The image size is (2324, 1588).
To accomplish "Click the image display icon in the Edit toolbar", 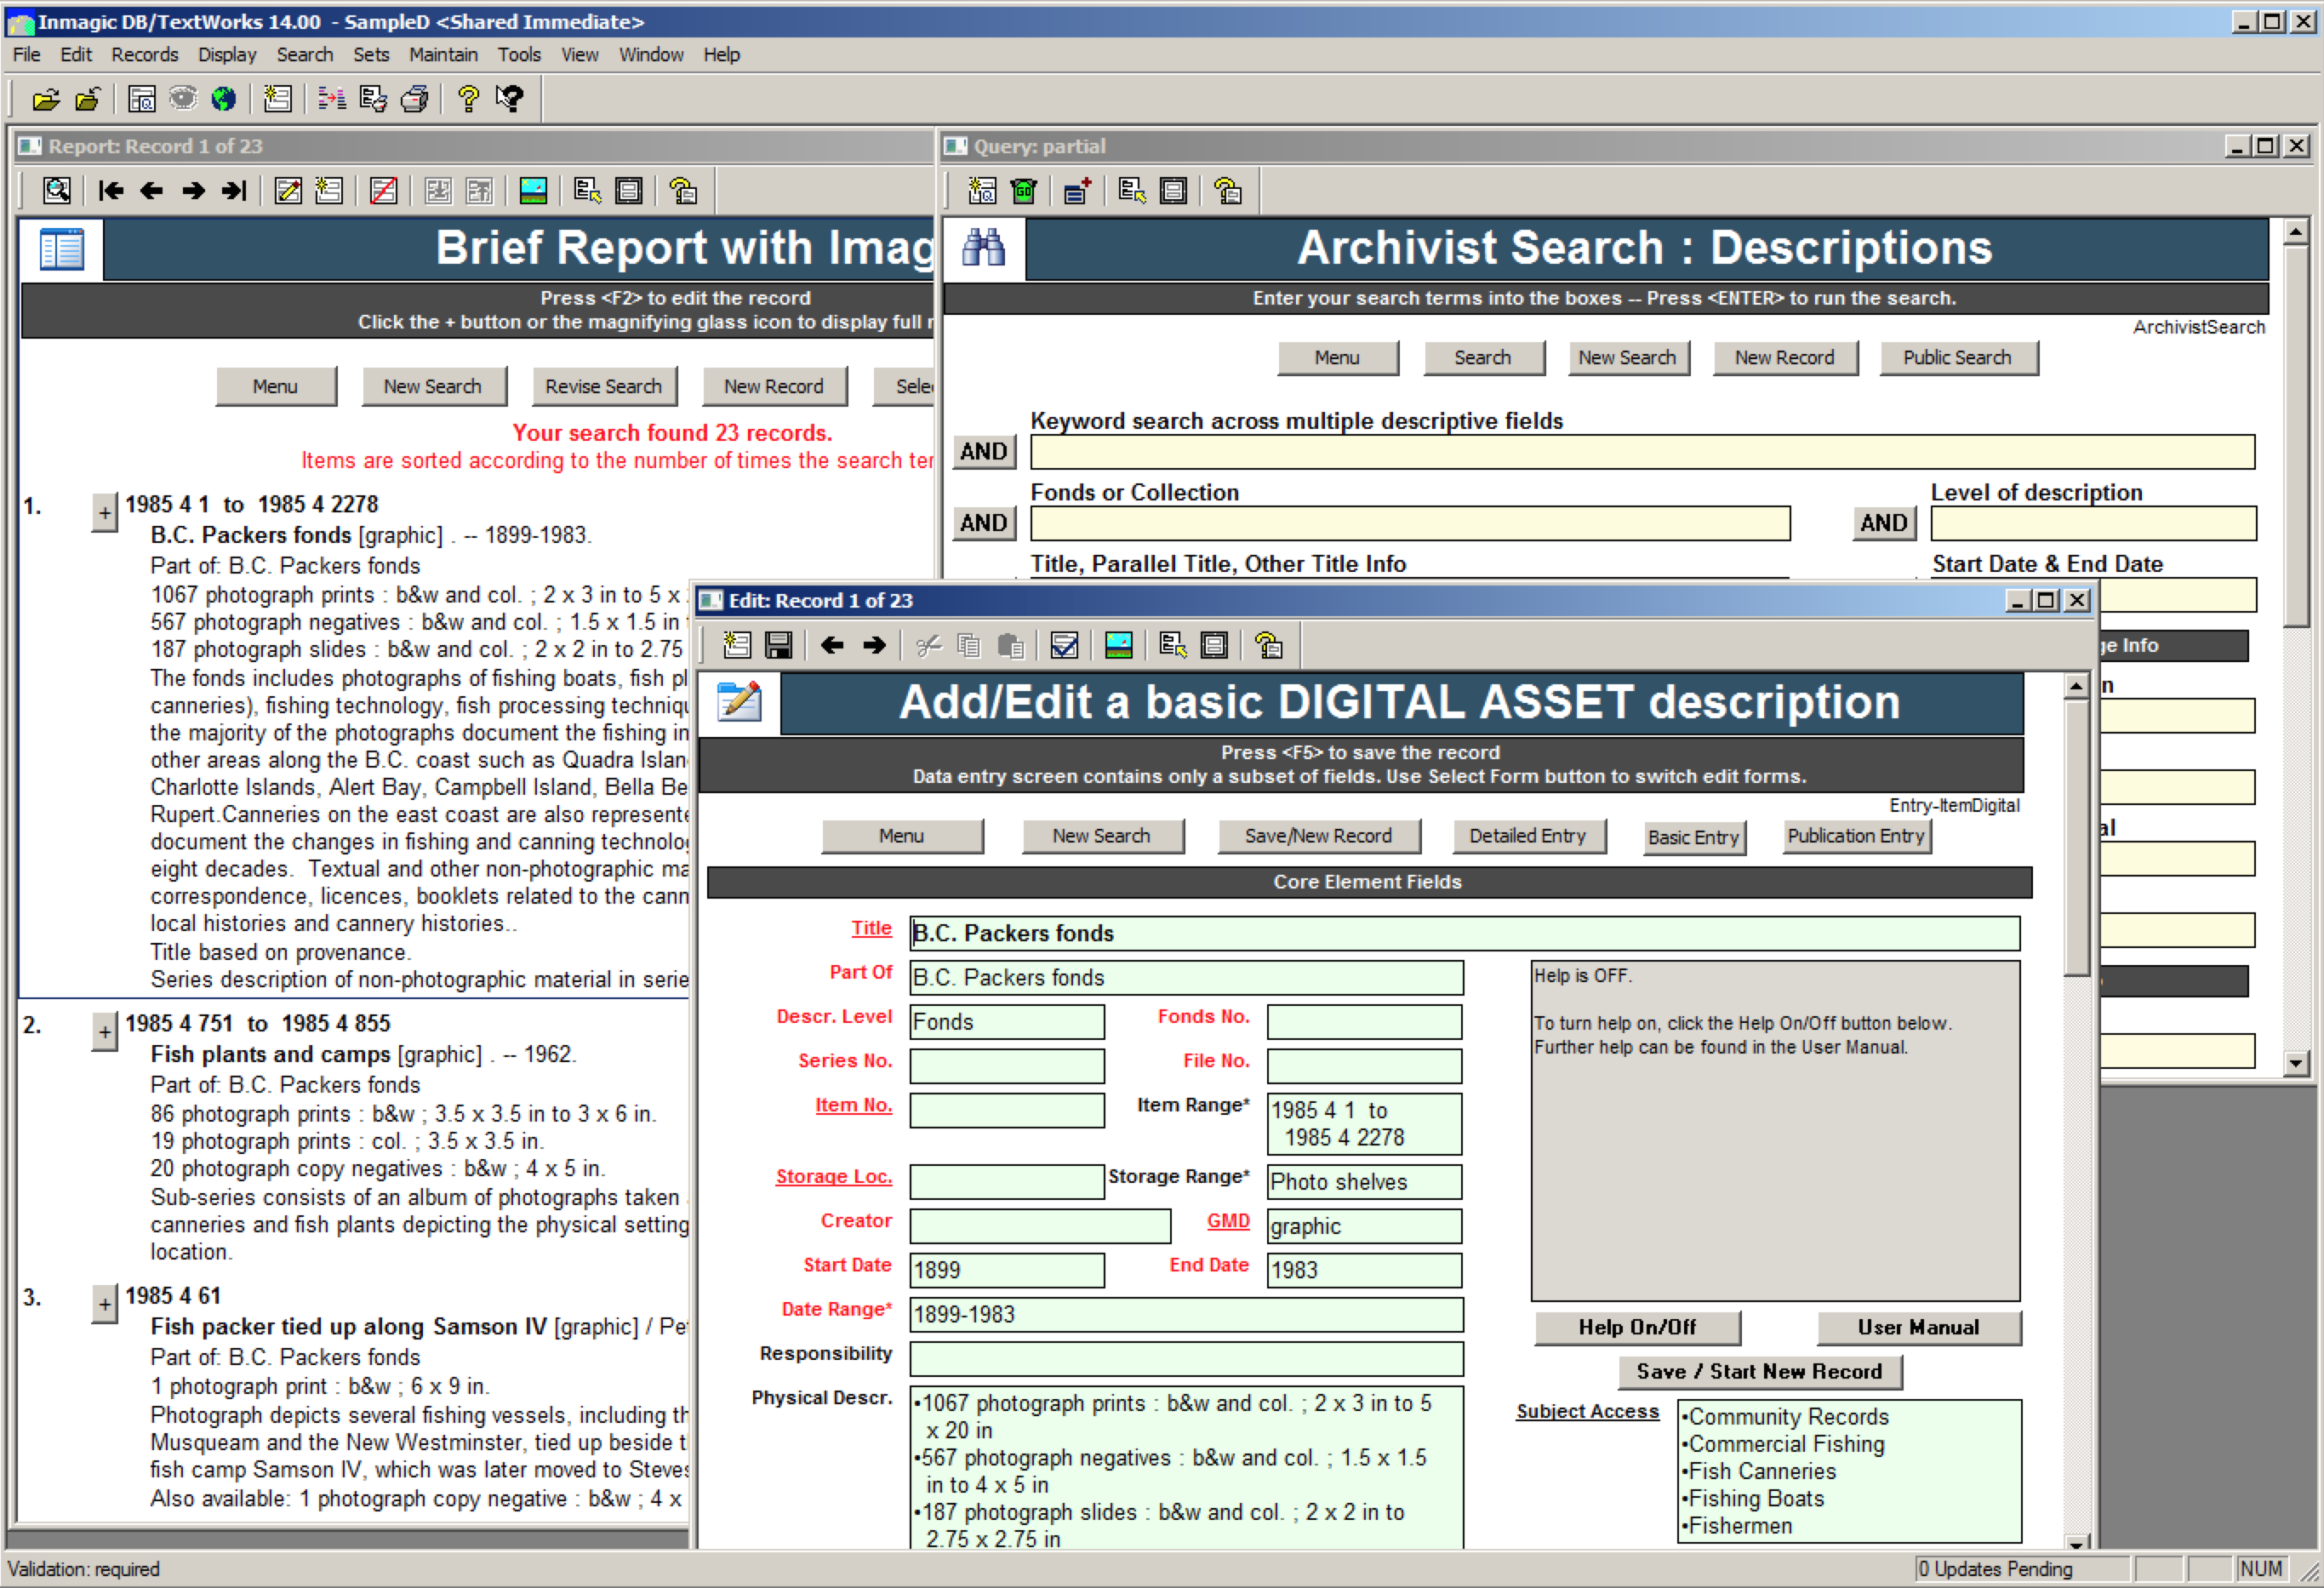I will (1118, 646).
